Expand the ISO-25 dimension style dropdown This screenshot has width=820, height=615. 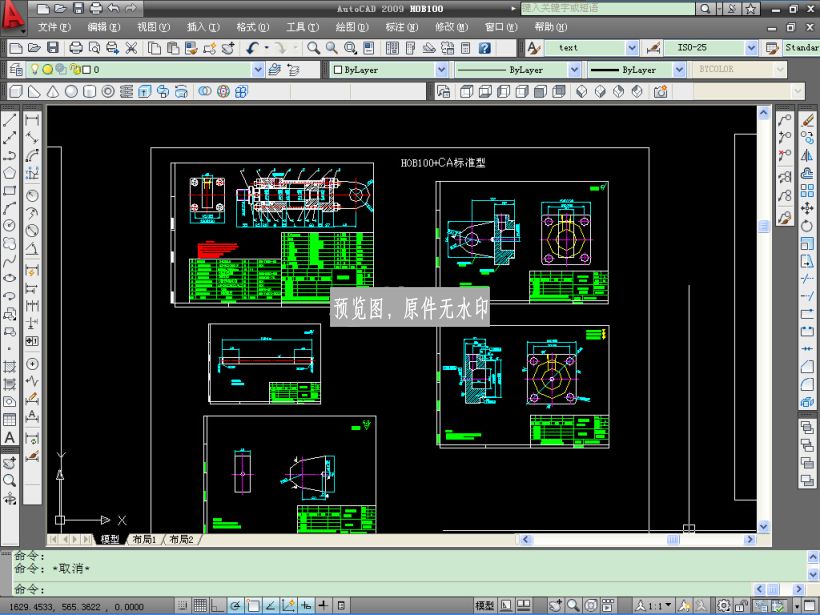pyautogui.click(x=751, y=48)
